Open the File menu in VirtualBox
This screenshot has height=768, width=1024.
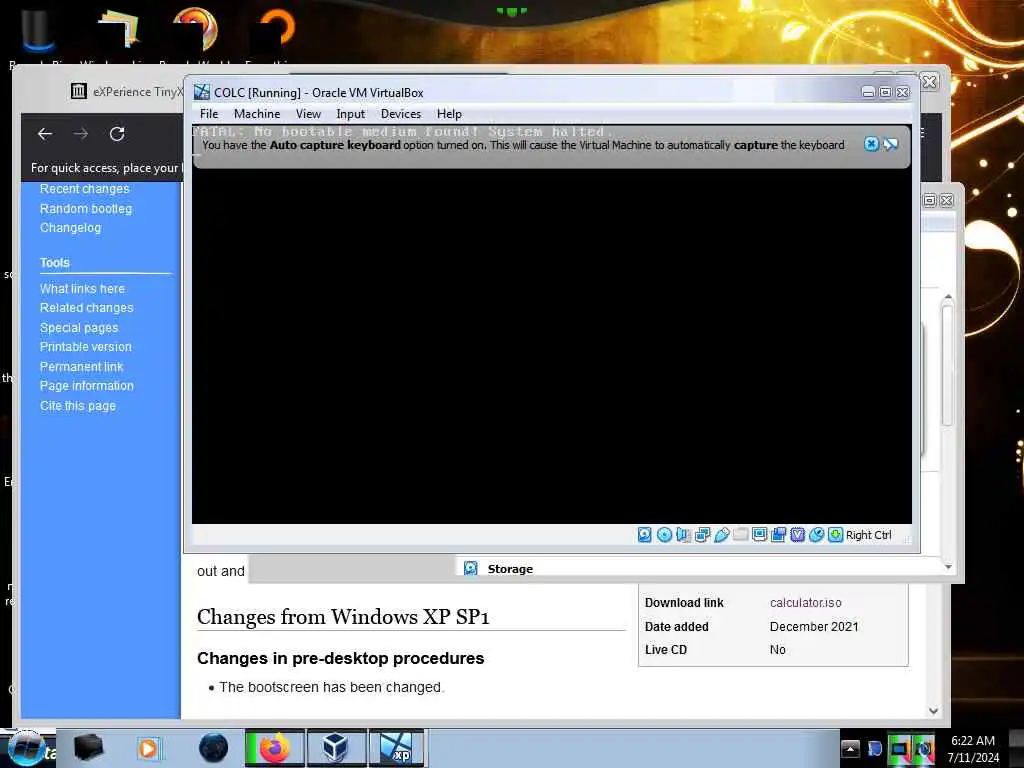click(x=209, y=114)
